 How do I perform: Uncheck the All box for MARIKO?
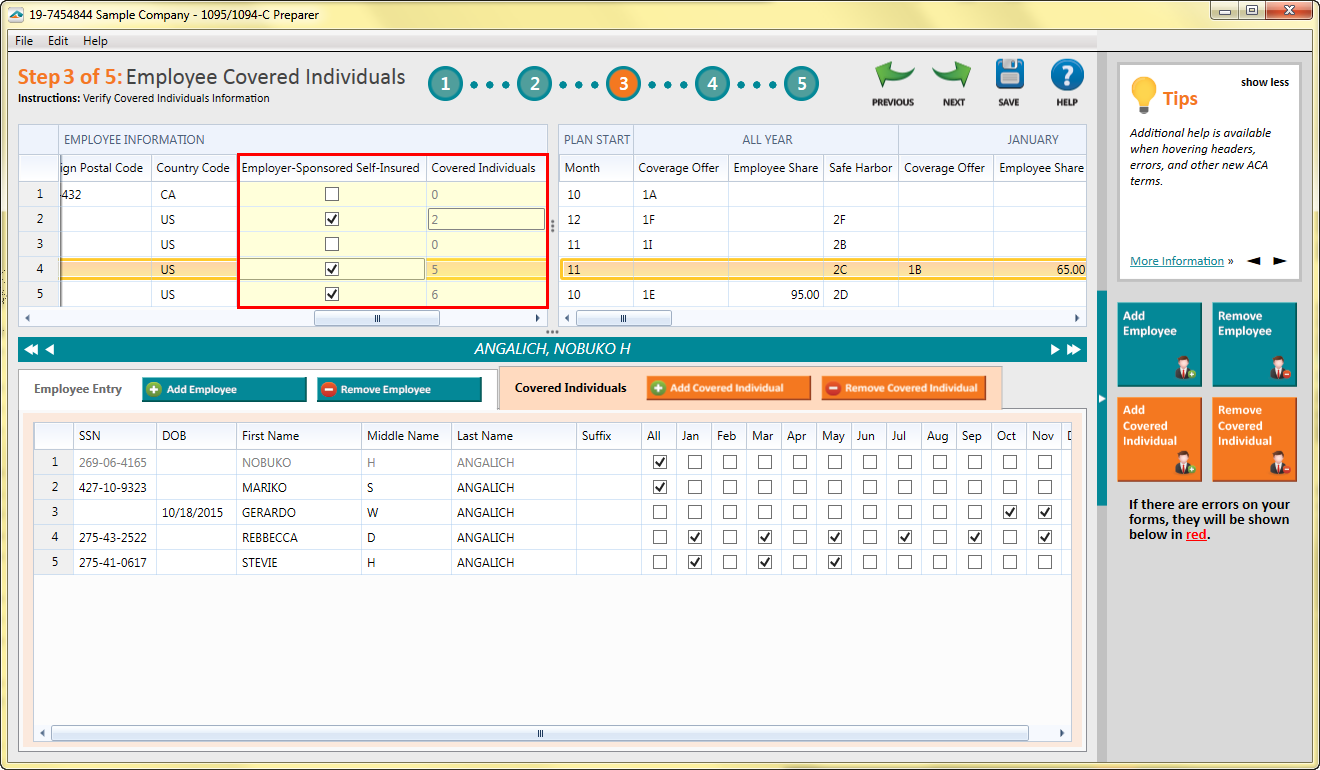659,487
